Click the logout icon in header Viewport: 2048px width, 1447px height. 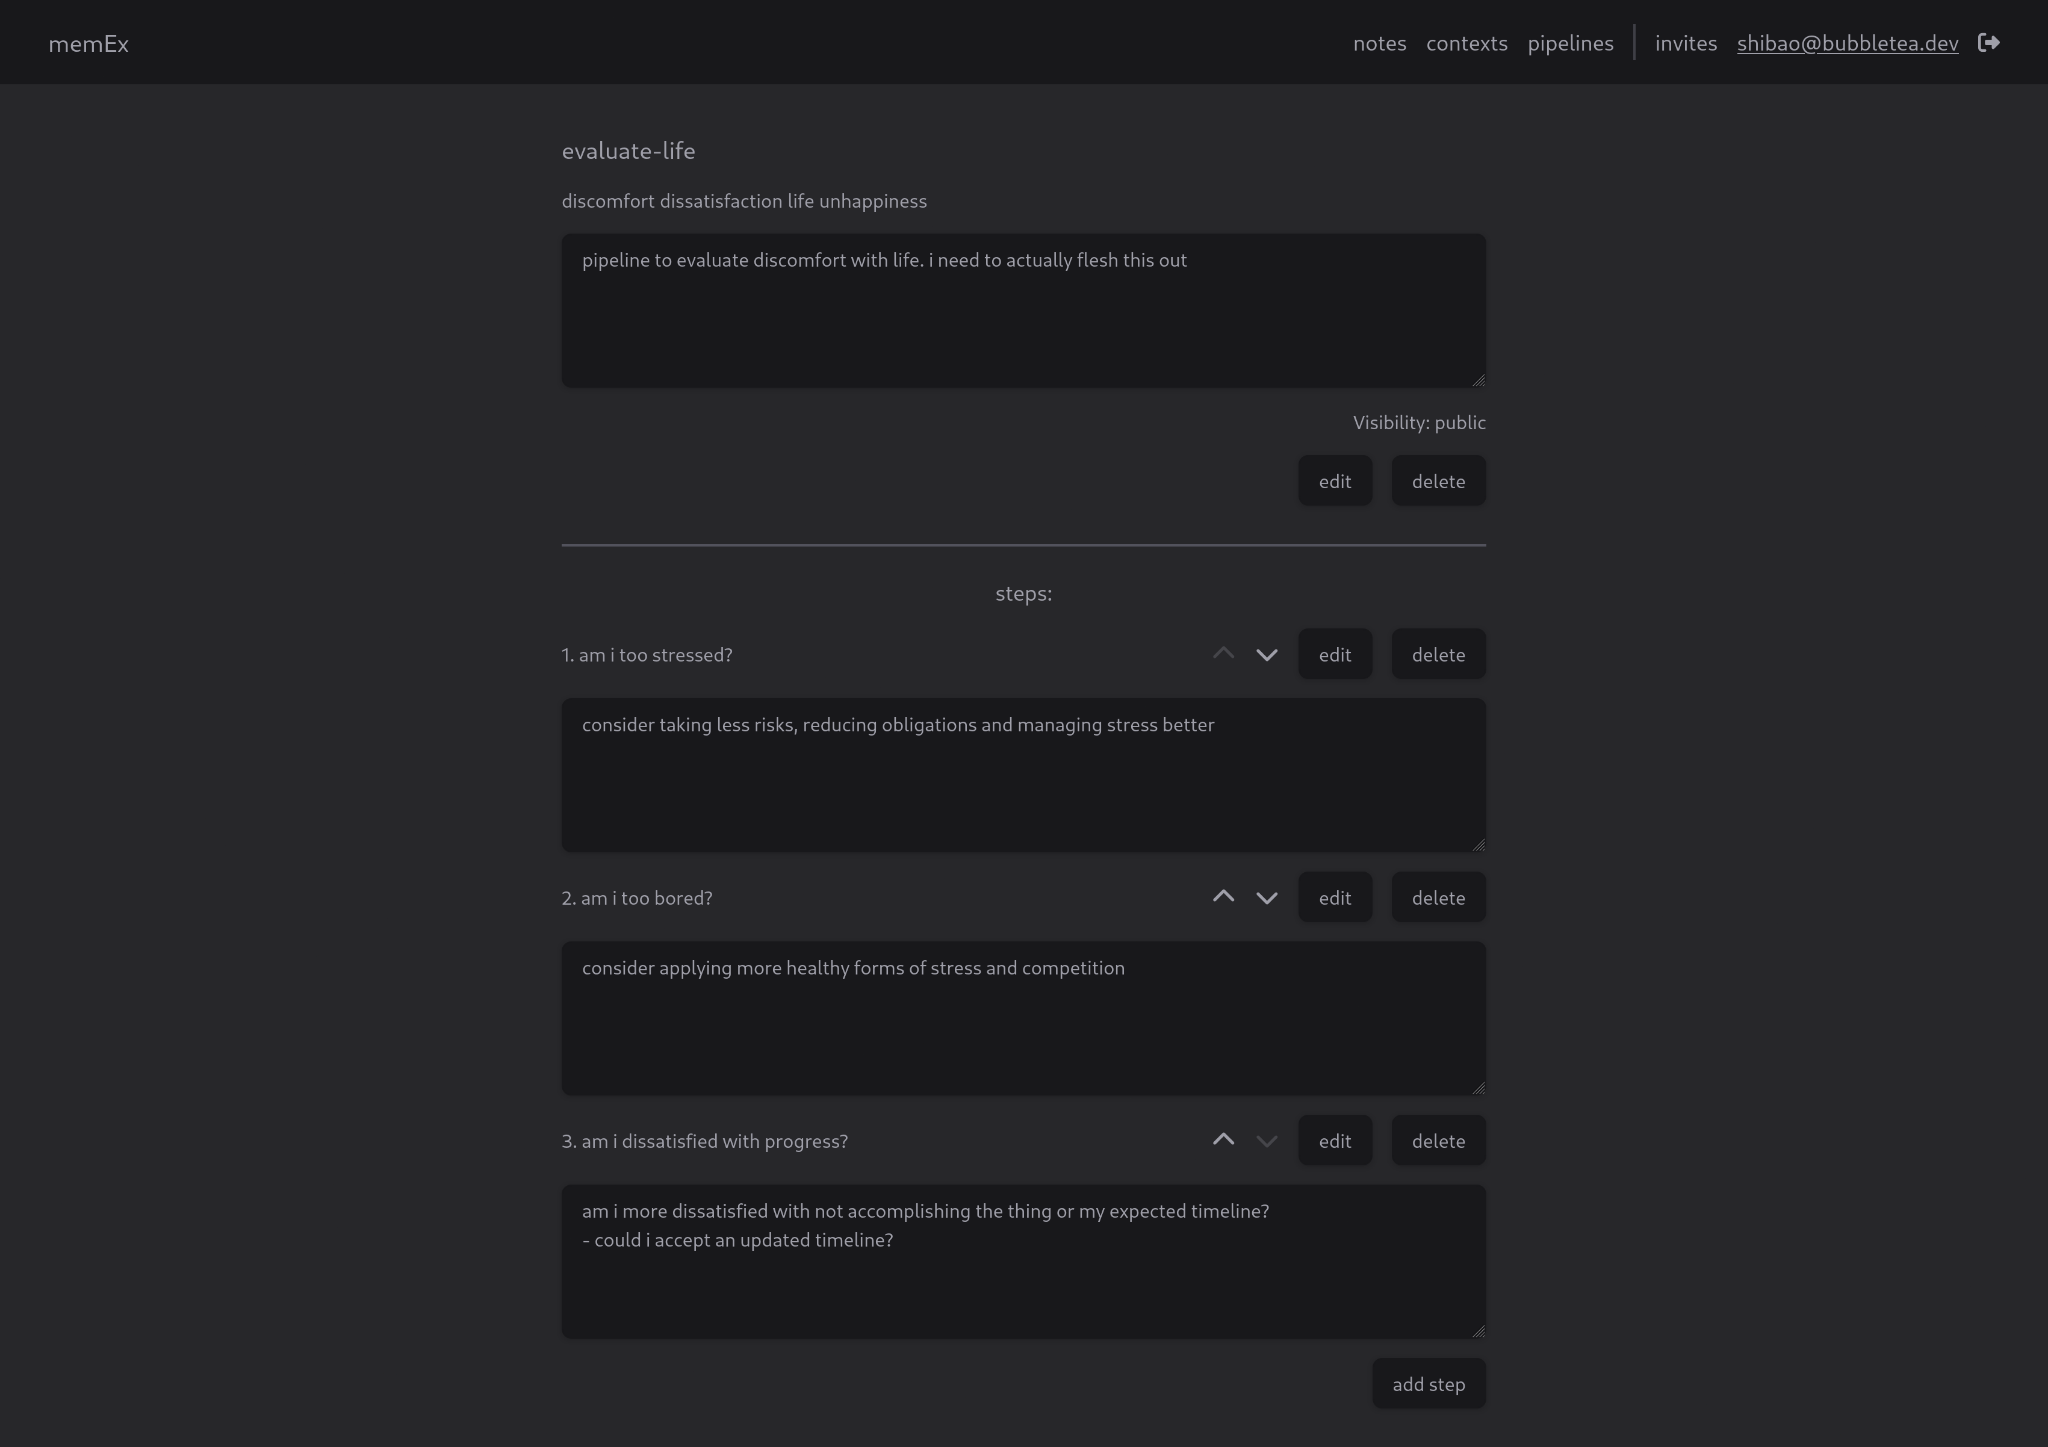click(x=1988, y=43)
